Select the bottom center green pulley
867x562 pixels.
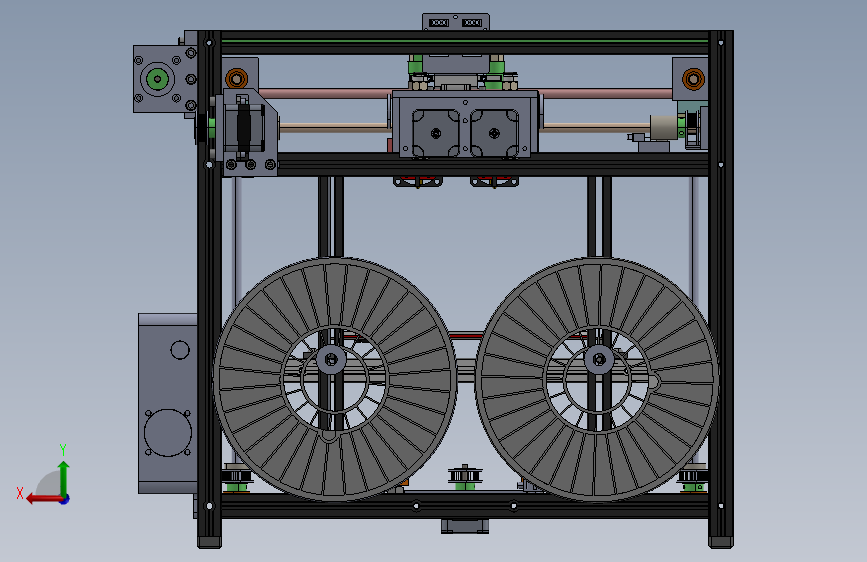tap(464, 477)
